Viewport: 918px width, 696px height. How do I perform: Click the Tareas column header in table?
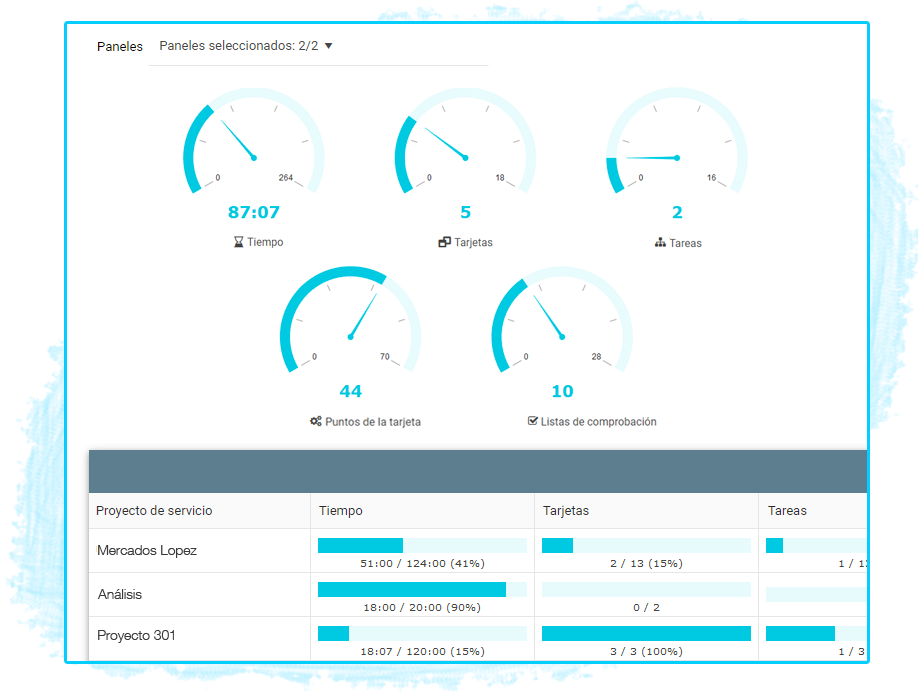[x=787, y=510]
